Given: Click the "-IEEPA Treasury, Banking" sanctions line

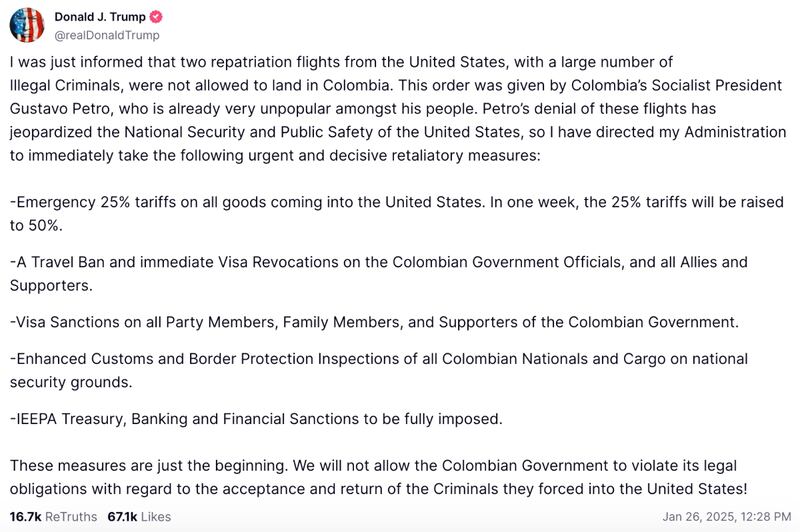Looking at the screenshot, I should [255, 418].
